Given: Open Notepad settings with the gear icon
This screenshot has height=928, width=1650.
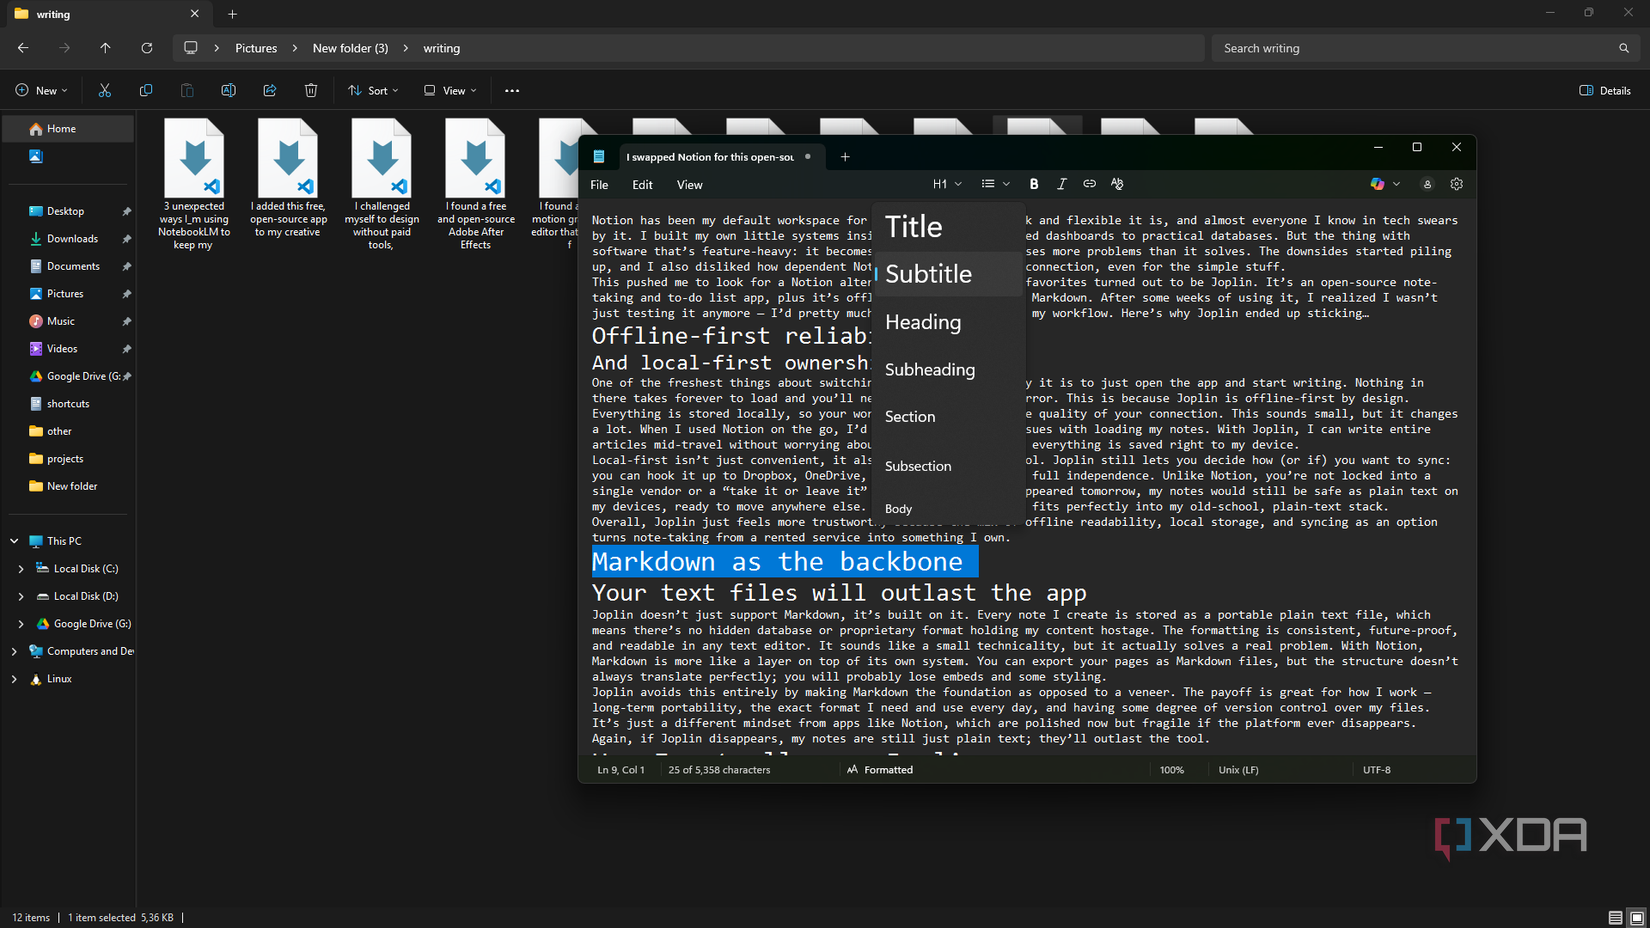Looking at the screenshot, I should [x=1456, y=183].
